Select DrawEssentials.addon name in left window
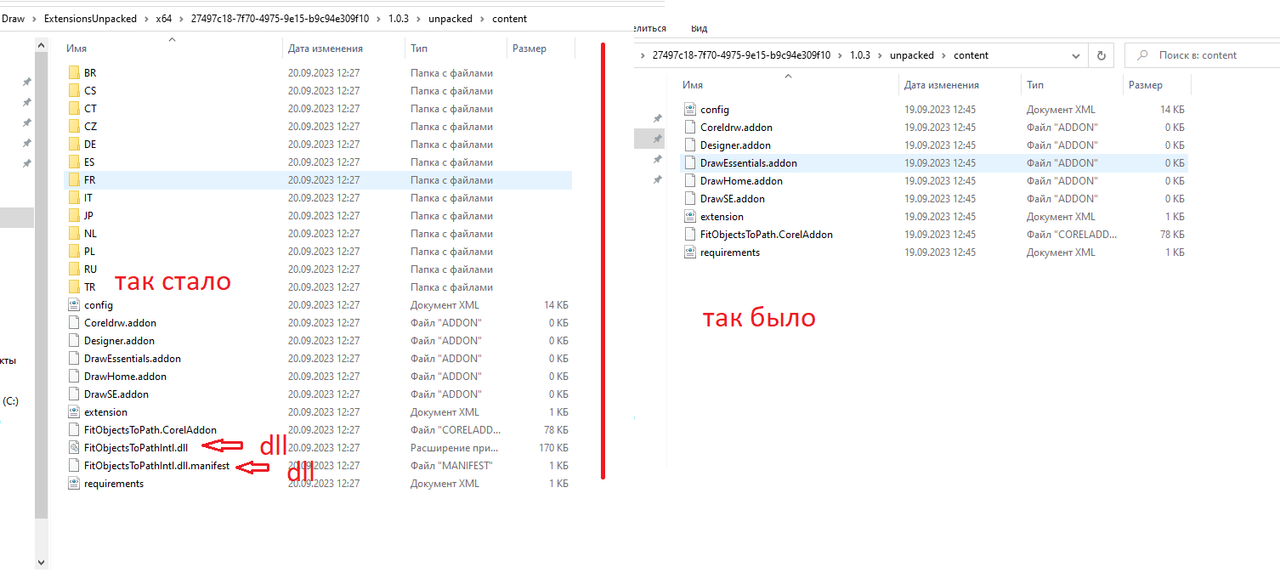 tap(132, 359)
